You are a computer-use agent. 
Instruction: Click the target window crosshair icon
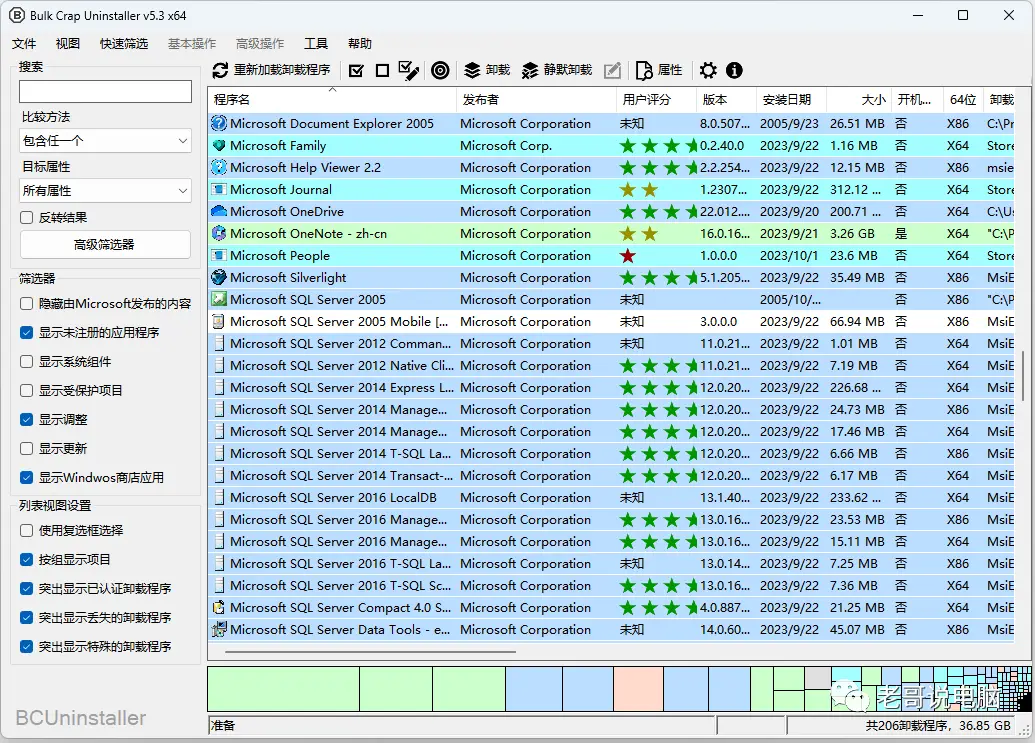tap(440, 70)
